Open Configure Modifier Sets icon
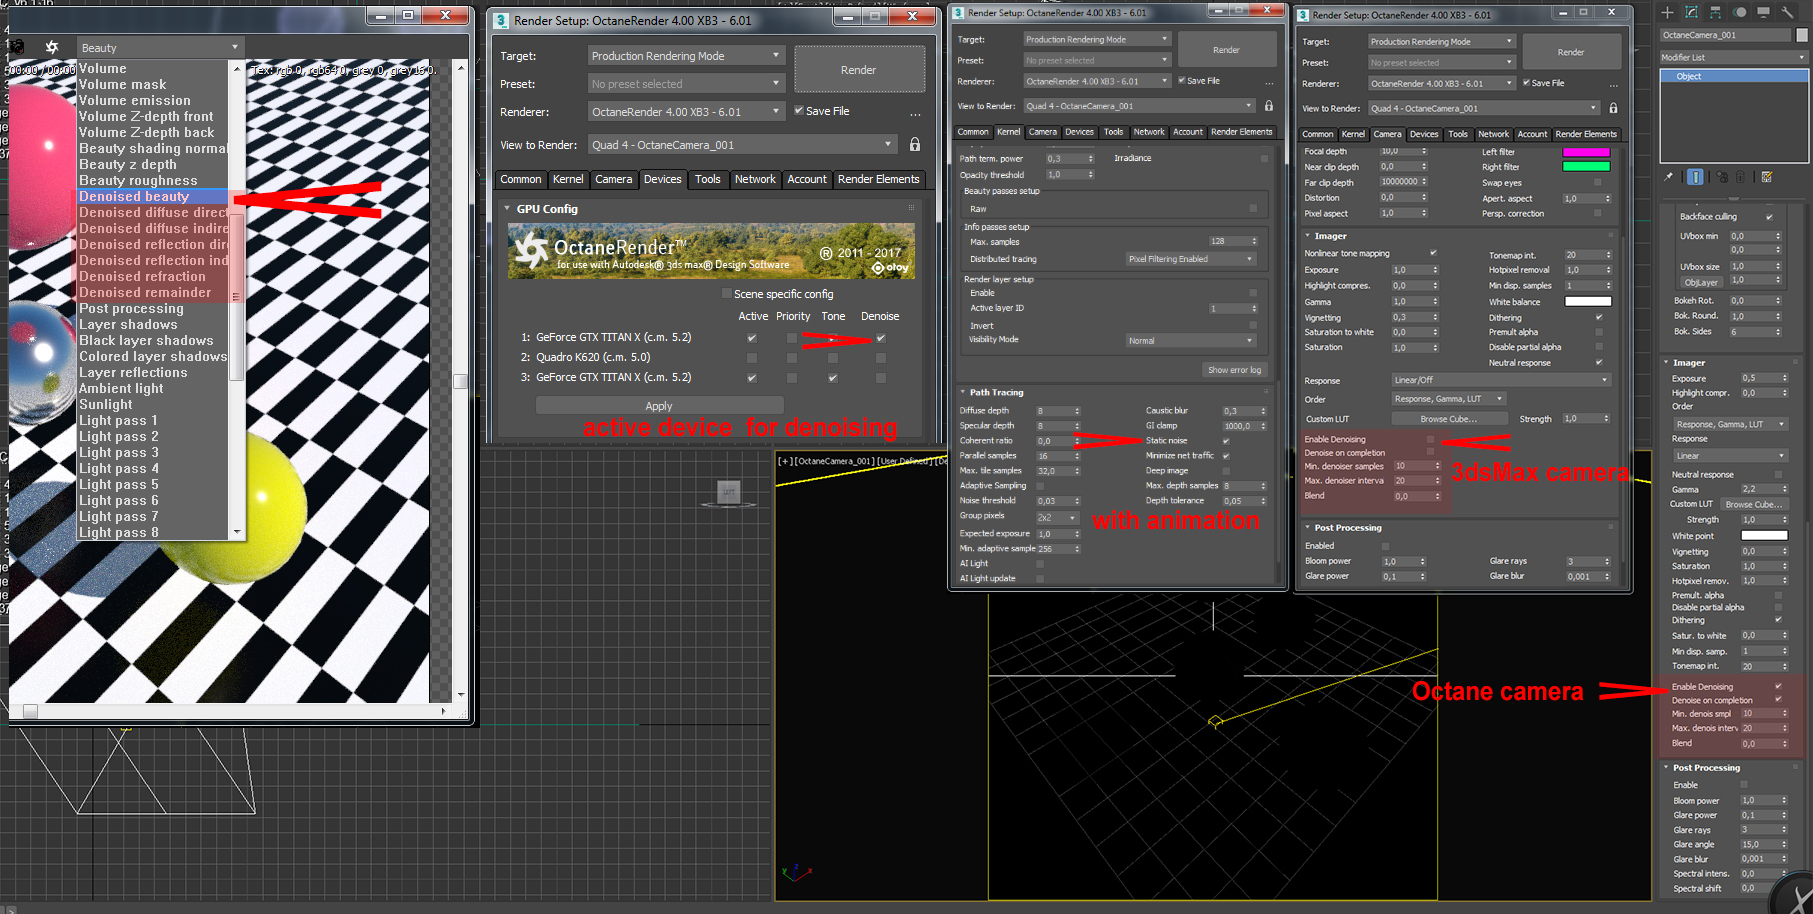The width and height of the screenshot is (1813, 914). (x=1767, y=177)
